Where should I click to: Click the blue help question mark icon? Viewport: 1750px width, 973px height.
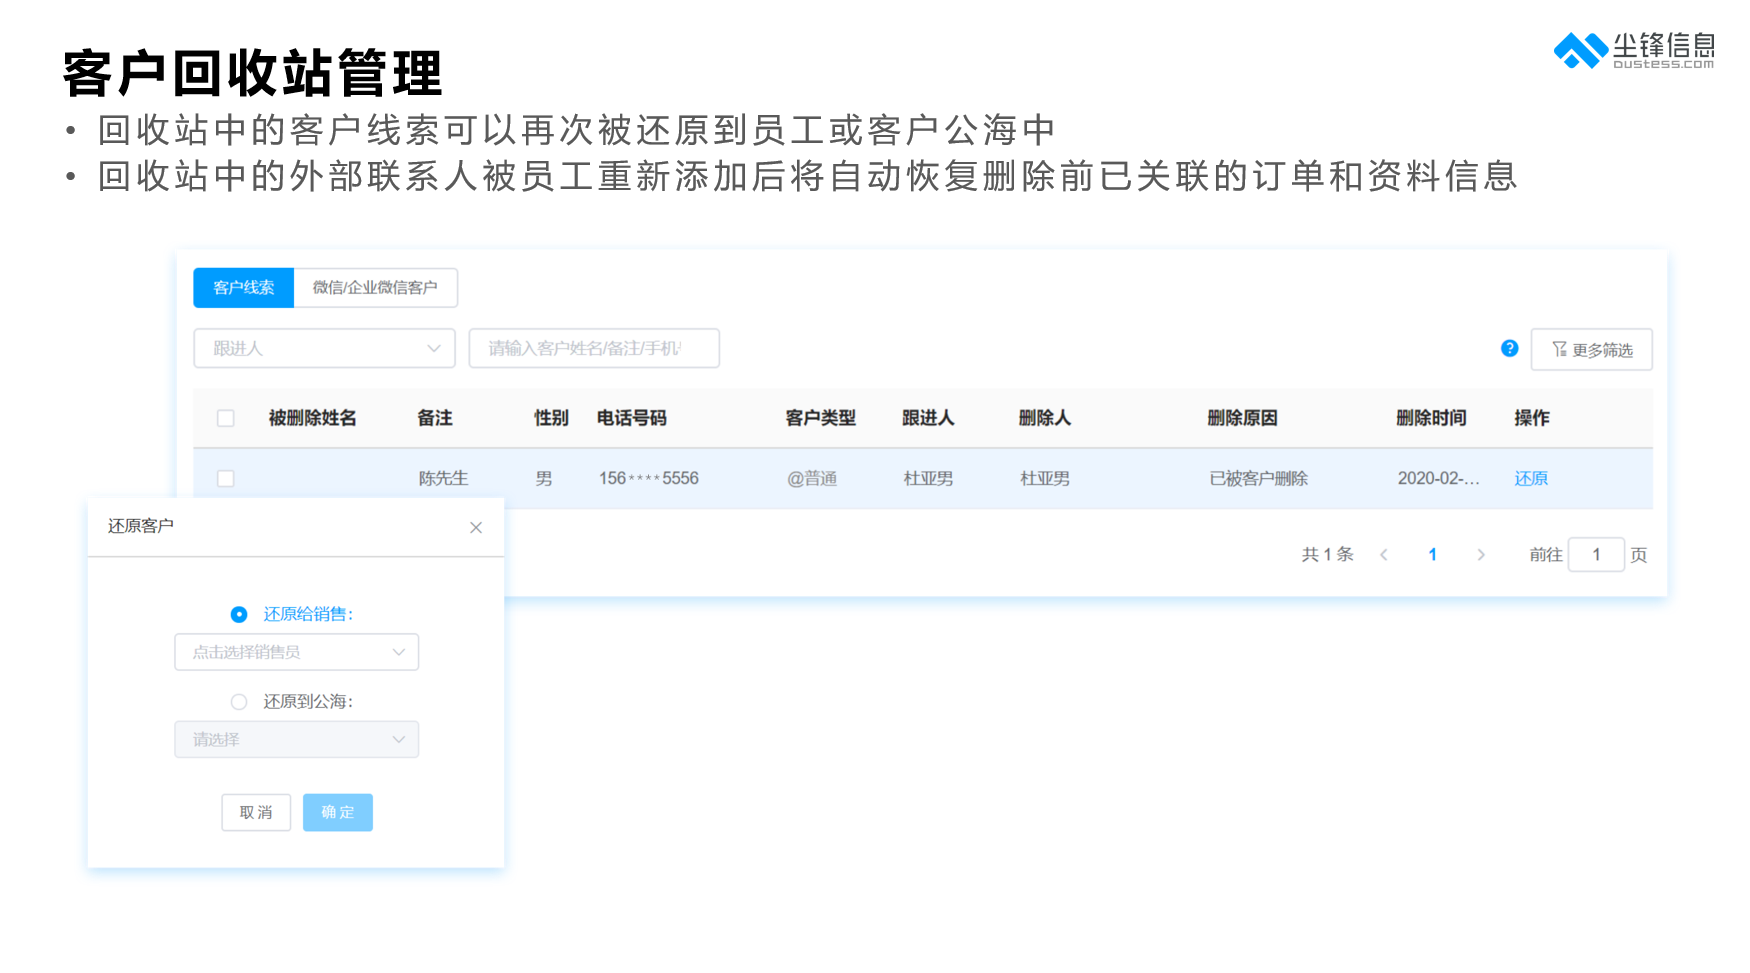pyautogui.click(x=1509, y=348)
